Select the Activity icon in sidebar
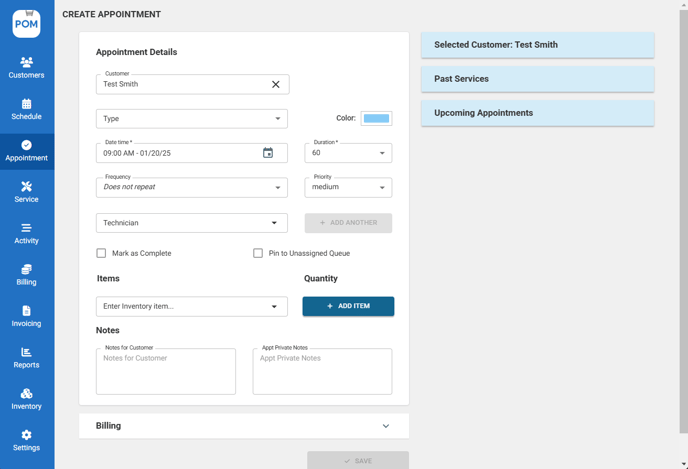Screen dimensions: 688x469 (x=26, y=228)
